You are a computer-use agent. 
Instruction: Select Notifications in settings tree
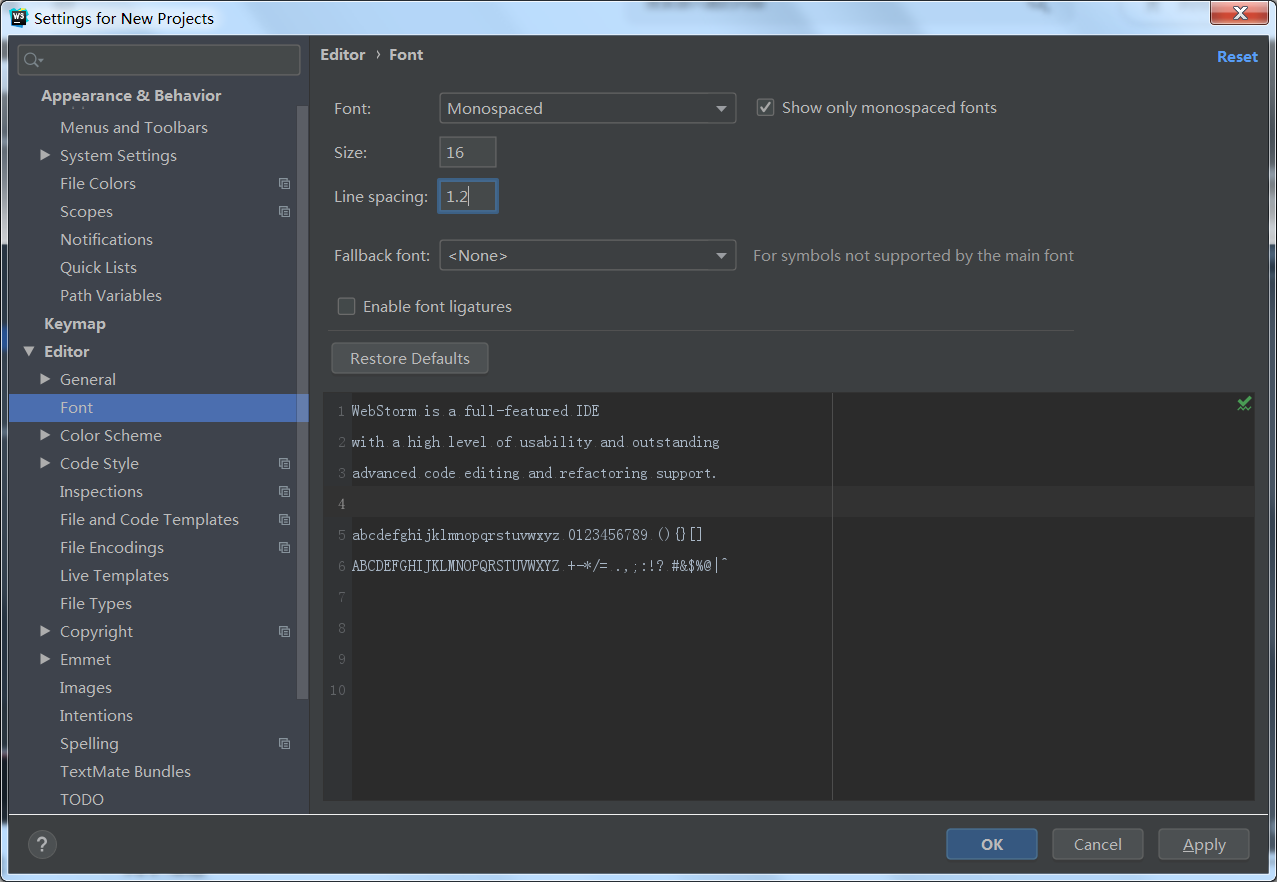(106, 239)
